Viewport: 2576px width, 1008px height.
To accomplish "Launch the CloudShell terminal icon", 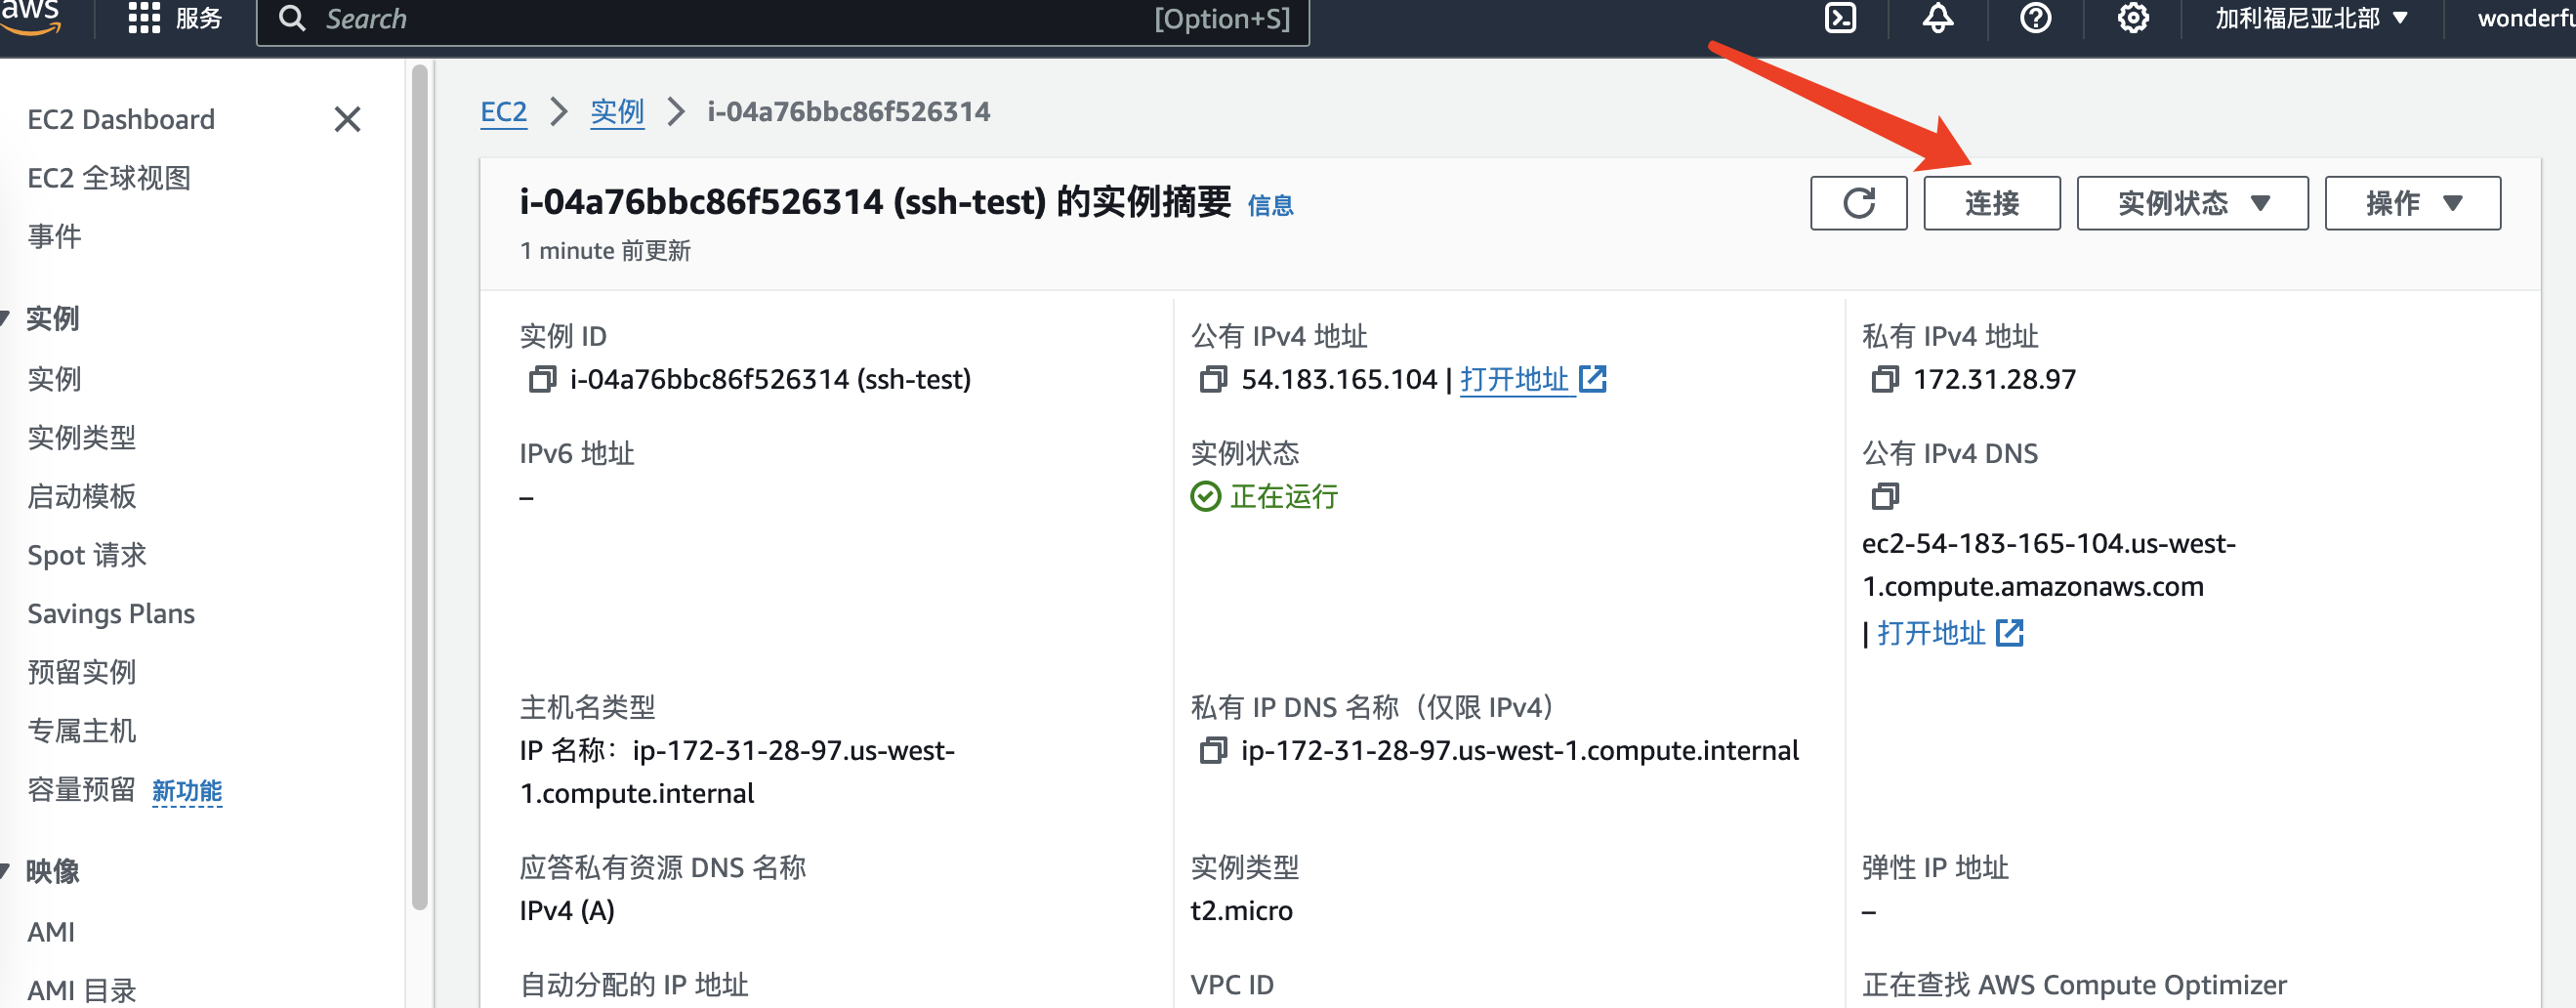I will 1840,18.
